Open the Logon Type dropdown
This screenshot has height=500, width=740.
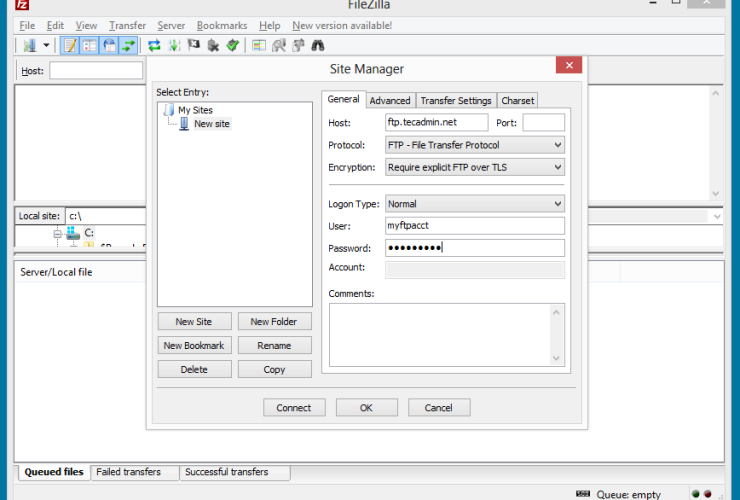474,204
